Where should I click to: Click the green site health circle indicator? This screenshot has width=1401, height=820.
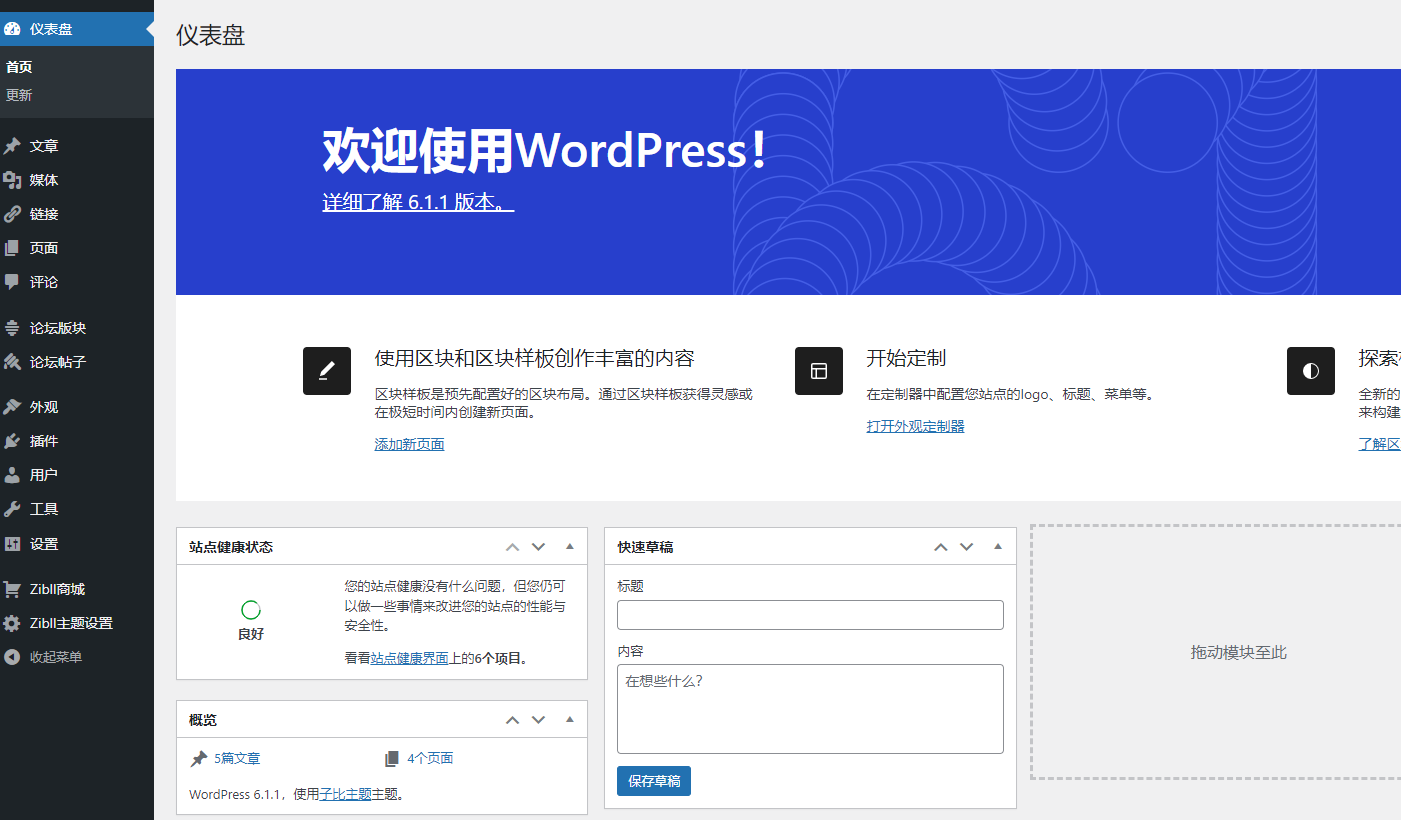pyautogui.click(x=251, y=610)
